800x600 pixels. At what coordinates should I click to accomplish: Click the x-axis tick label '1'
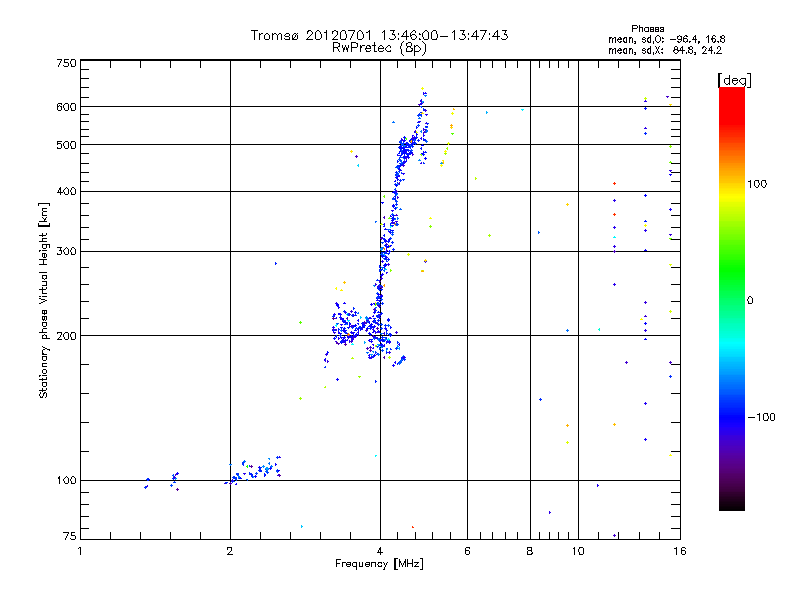[x=80, y=551]
